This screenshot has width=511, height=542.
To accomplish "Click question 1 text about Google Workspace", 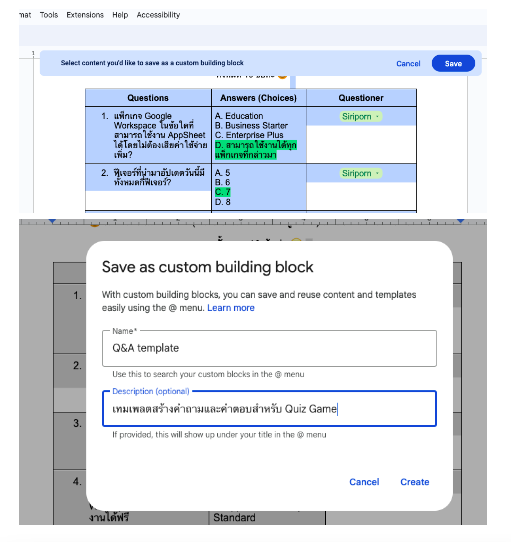I will click(160, 135).
